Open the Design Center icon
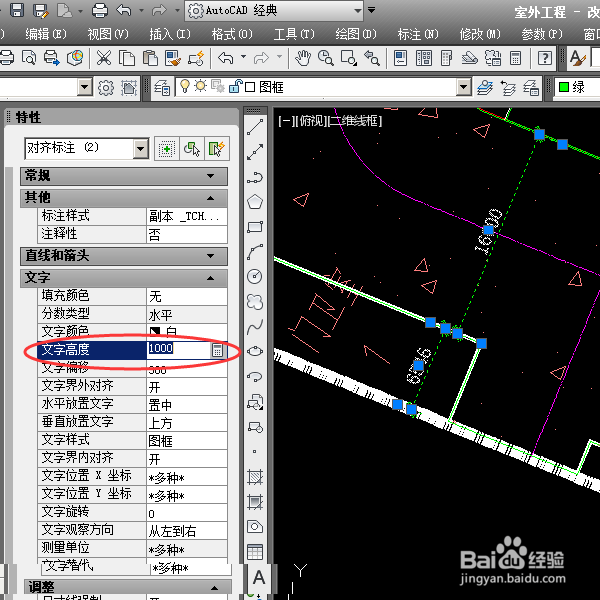This screenshot has width=600, height=600. [x=424, y=58]
